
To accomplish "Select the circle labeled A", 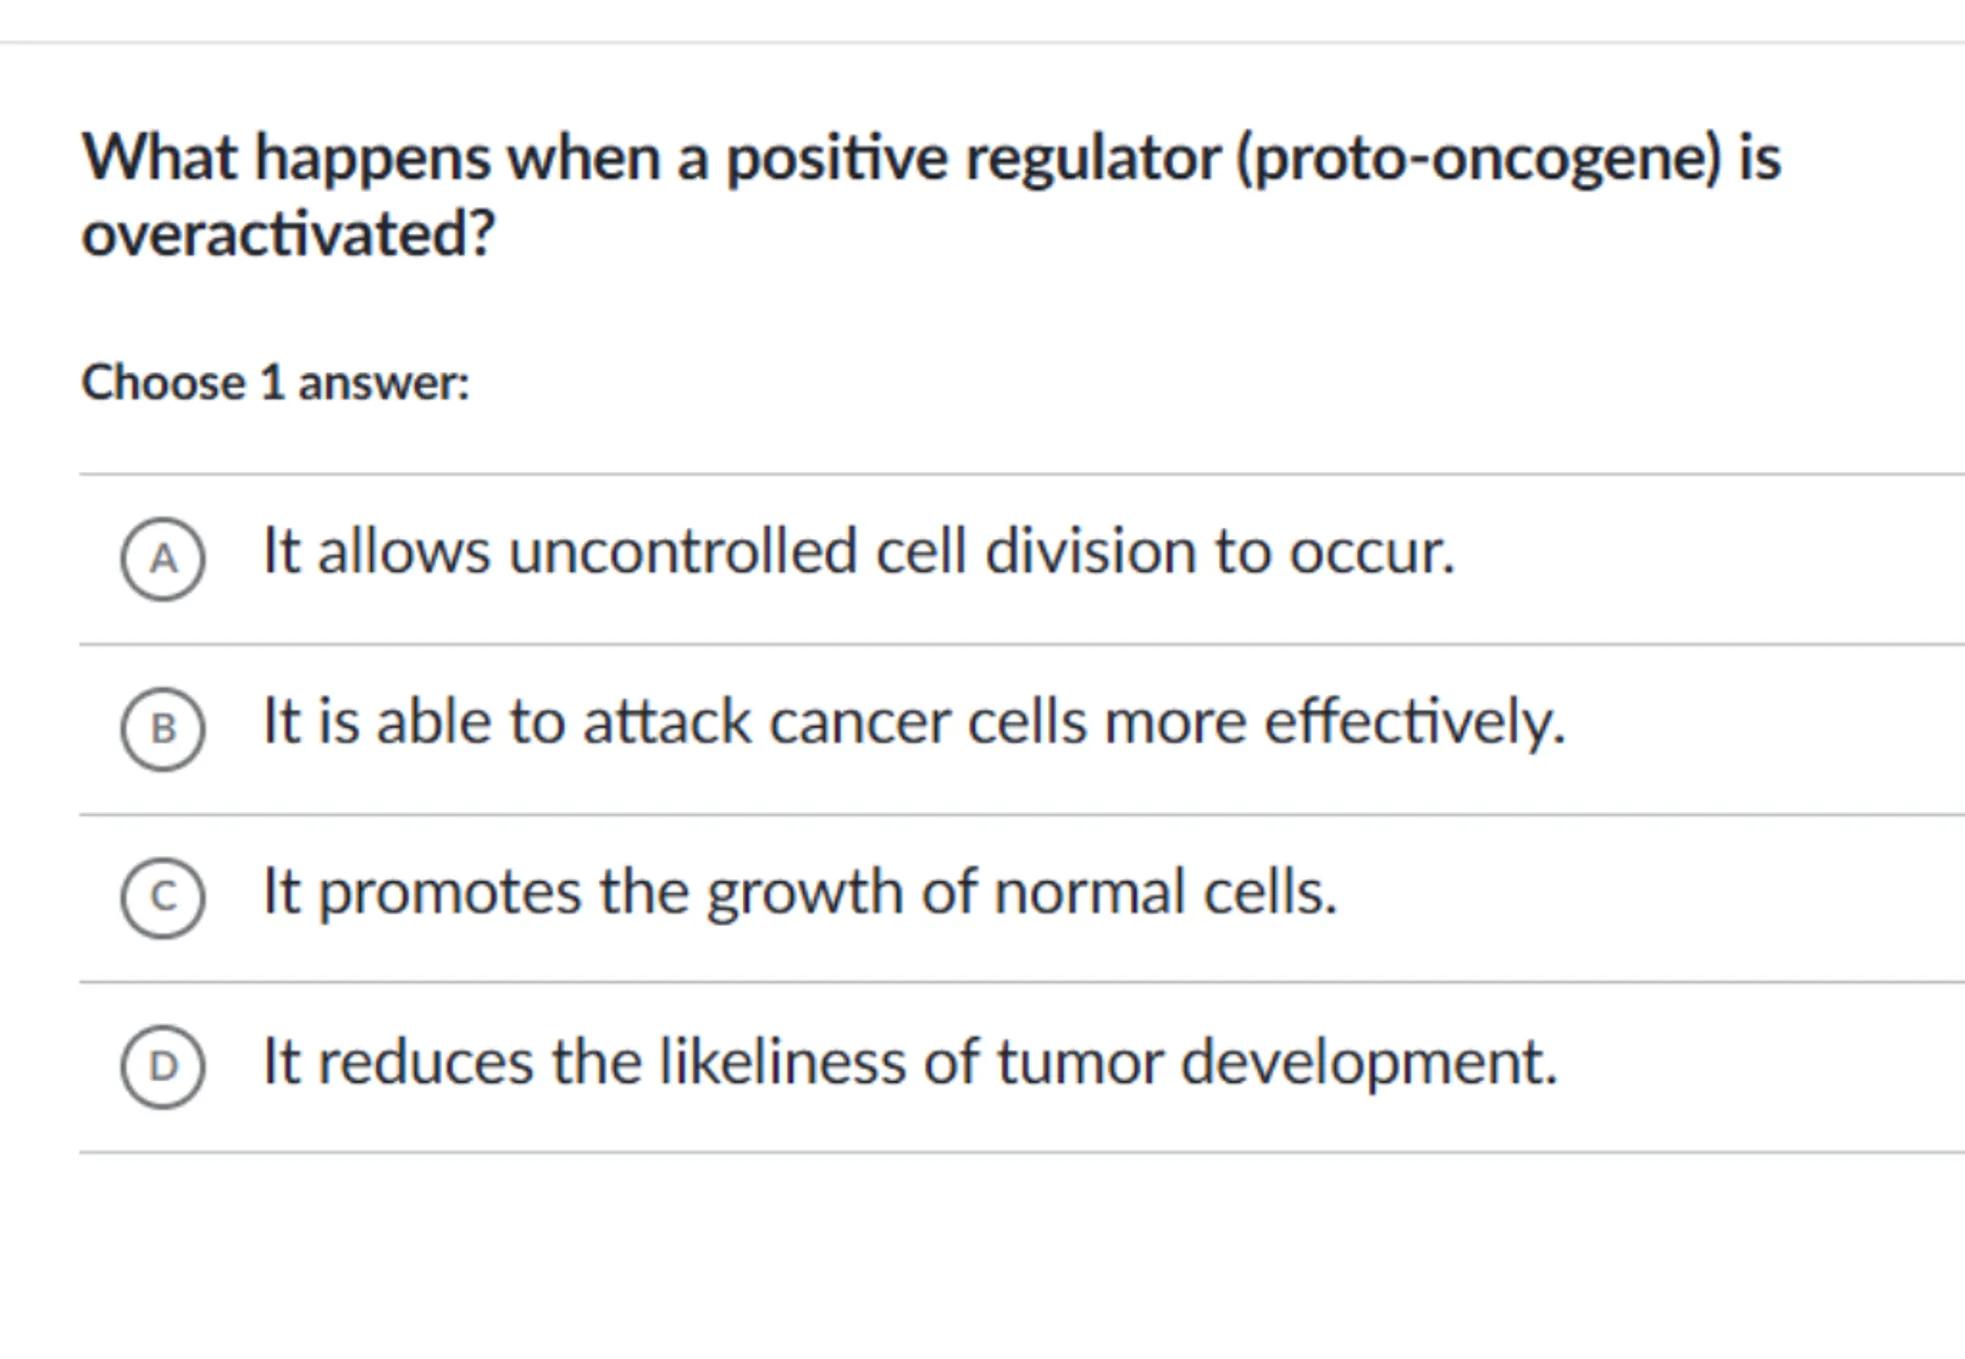I will (163, 559).
